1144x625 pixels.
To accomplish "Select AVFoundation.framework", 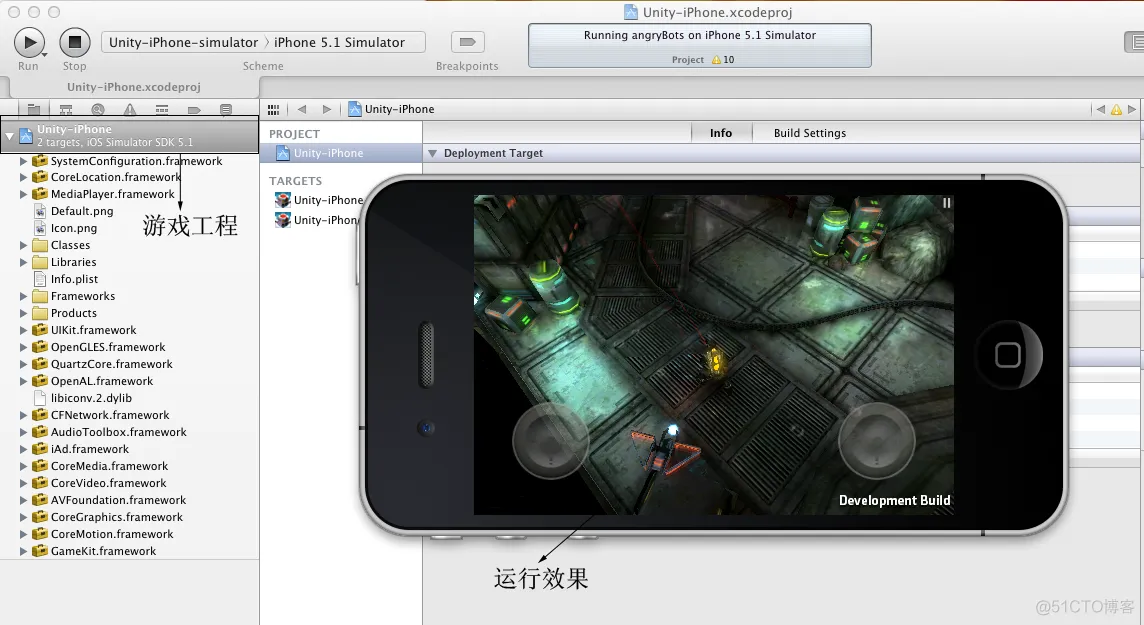I will tap(118, 500).
